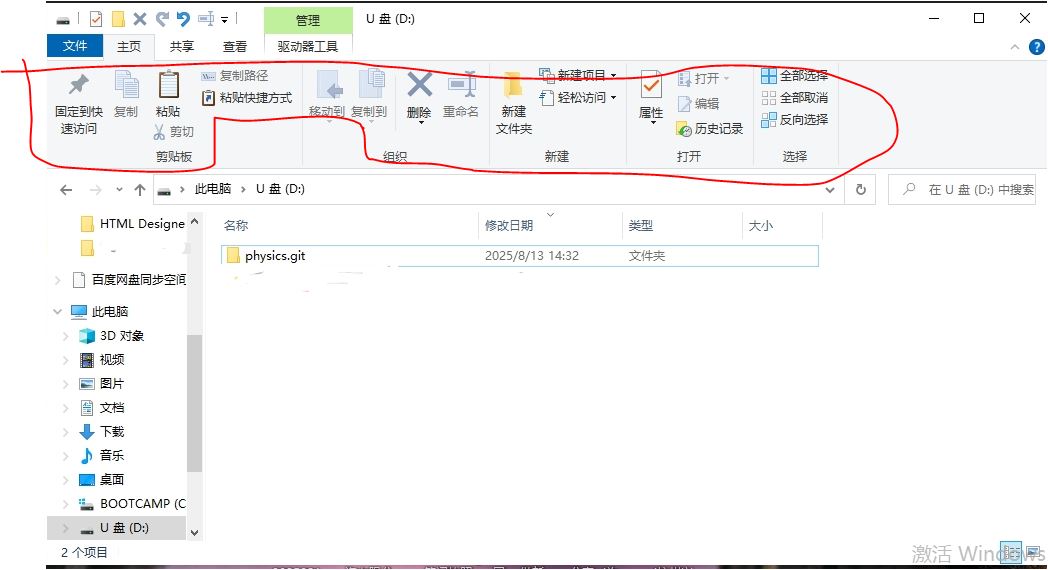Viewport: 1048px width, 570px height.
Task: Click the quick access Properties checkmark icon
Action: point(96,19)
